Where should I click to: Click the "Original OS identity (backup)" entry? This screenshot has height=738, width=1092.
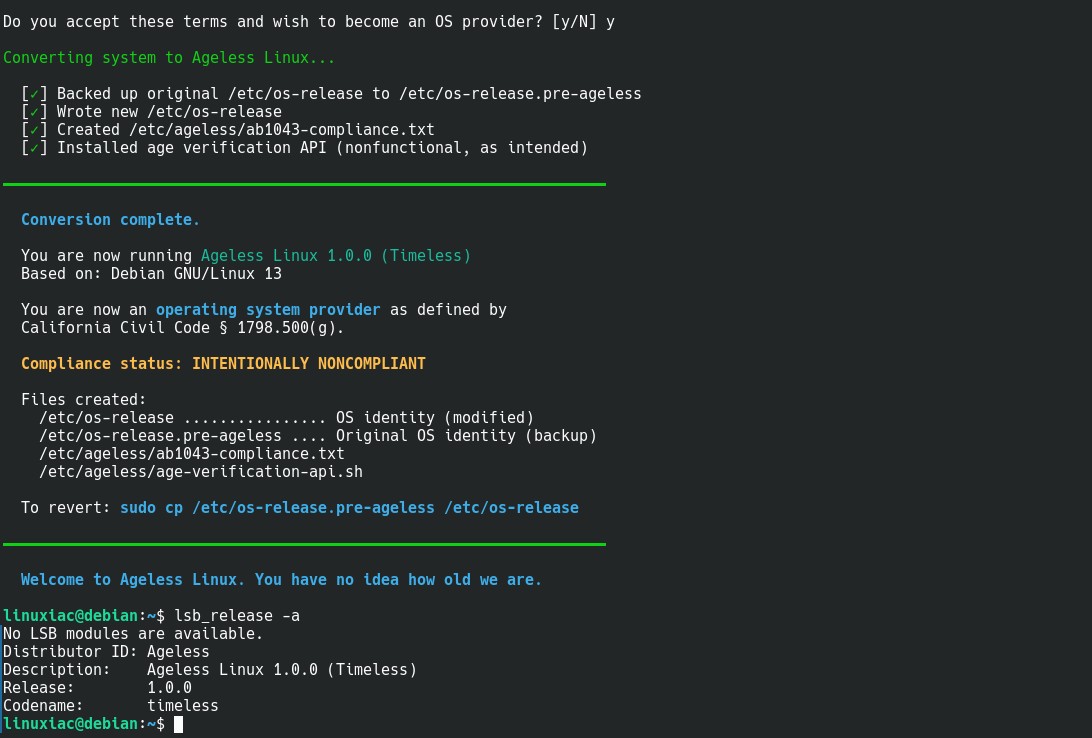(x=466, y=436)
